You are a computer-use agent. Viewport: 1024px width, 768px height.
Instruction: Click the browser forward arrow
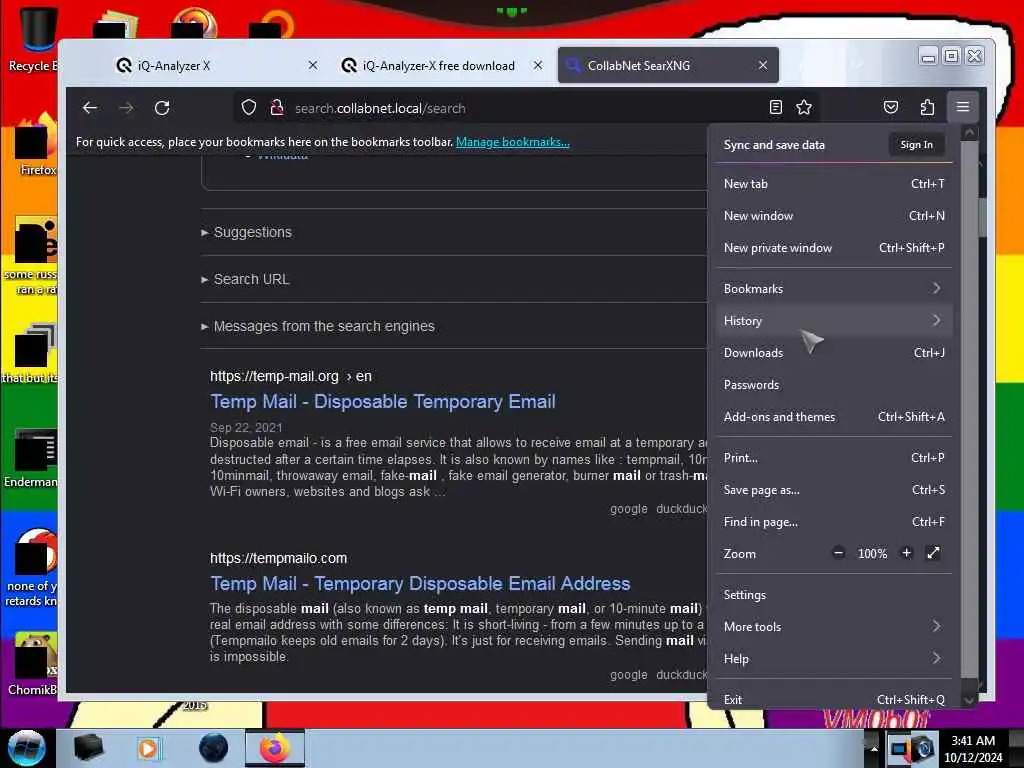126,108
